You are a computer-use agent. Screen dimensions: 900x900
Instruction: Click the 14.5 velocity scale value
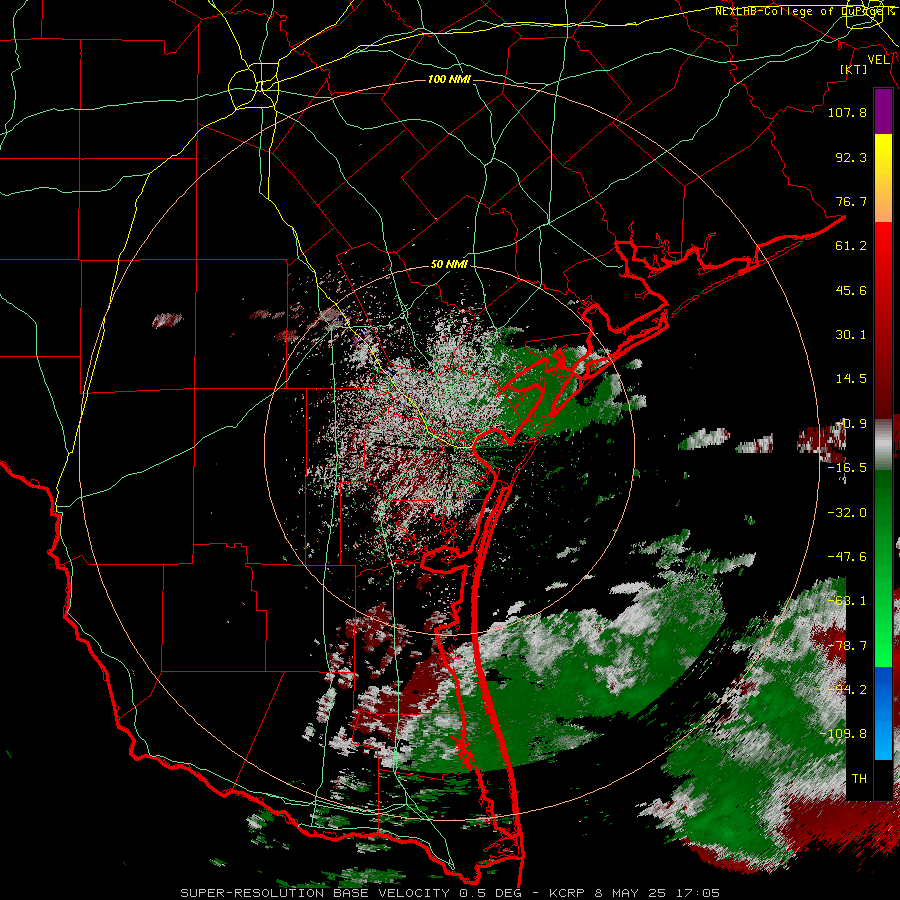851,379
